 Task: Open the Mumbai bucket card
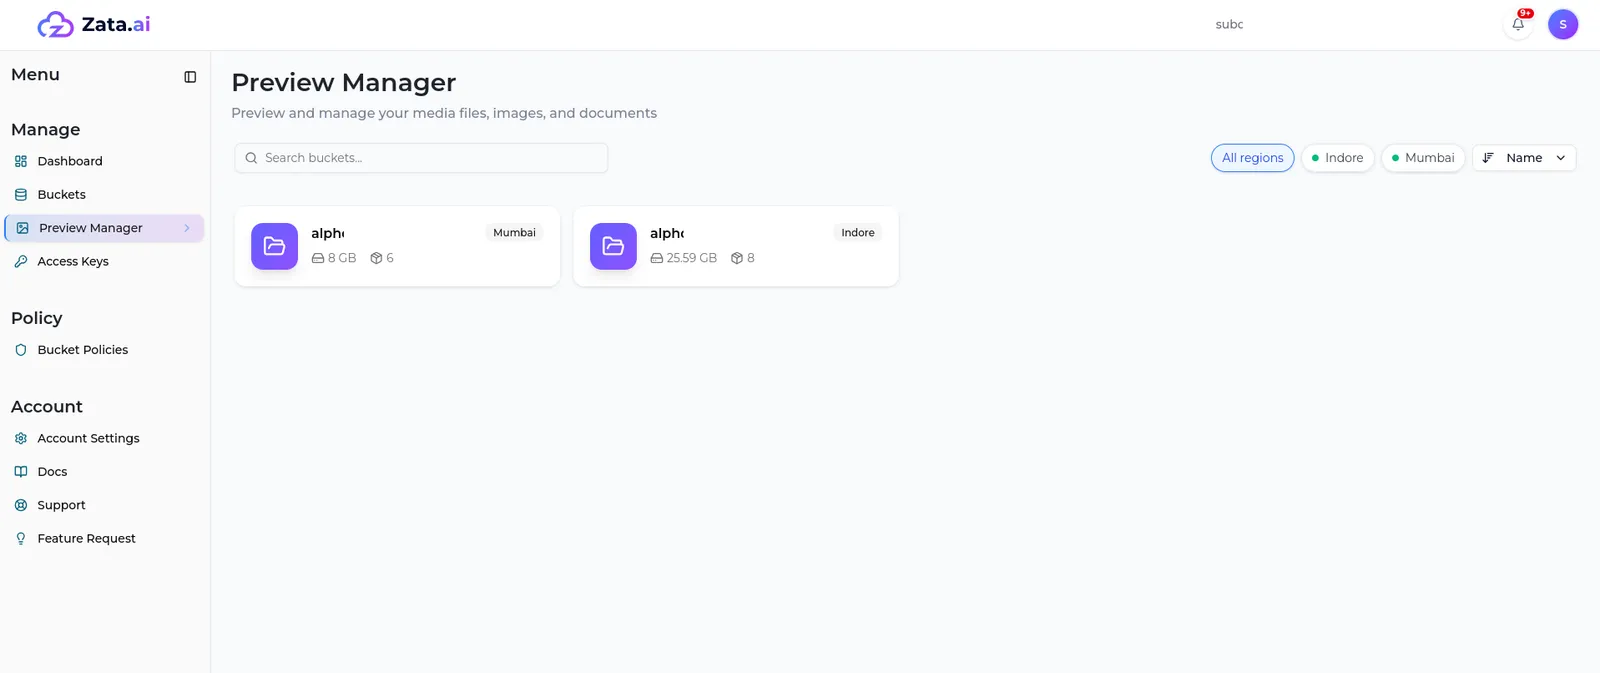(397, 246)
